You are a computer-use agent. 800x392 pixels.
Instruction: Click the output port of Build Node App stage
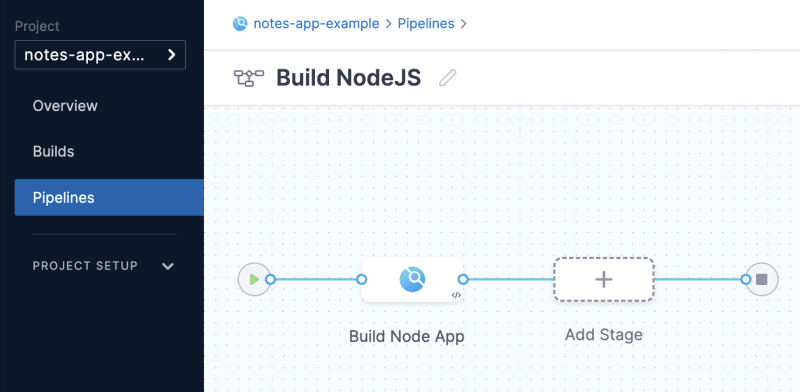click(x=463, y=279)
